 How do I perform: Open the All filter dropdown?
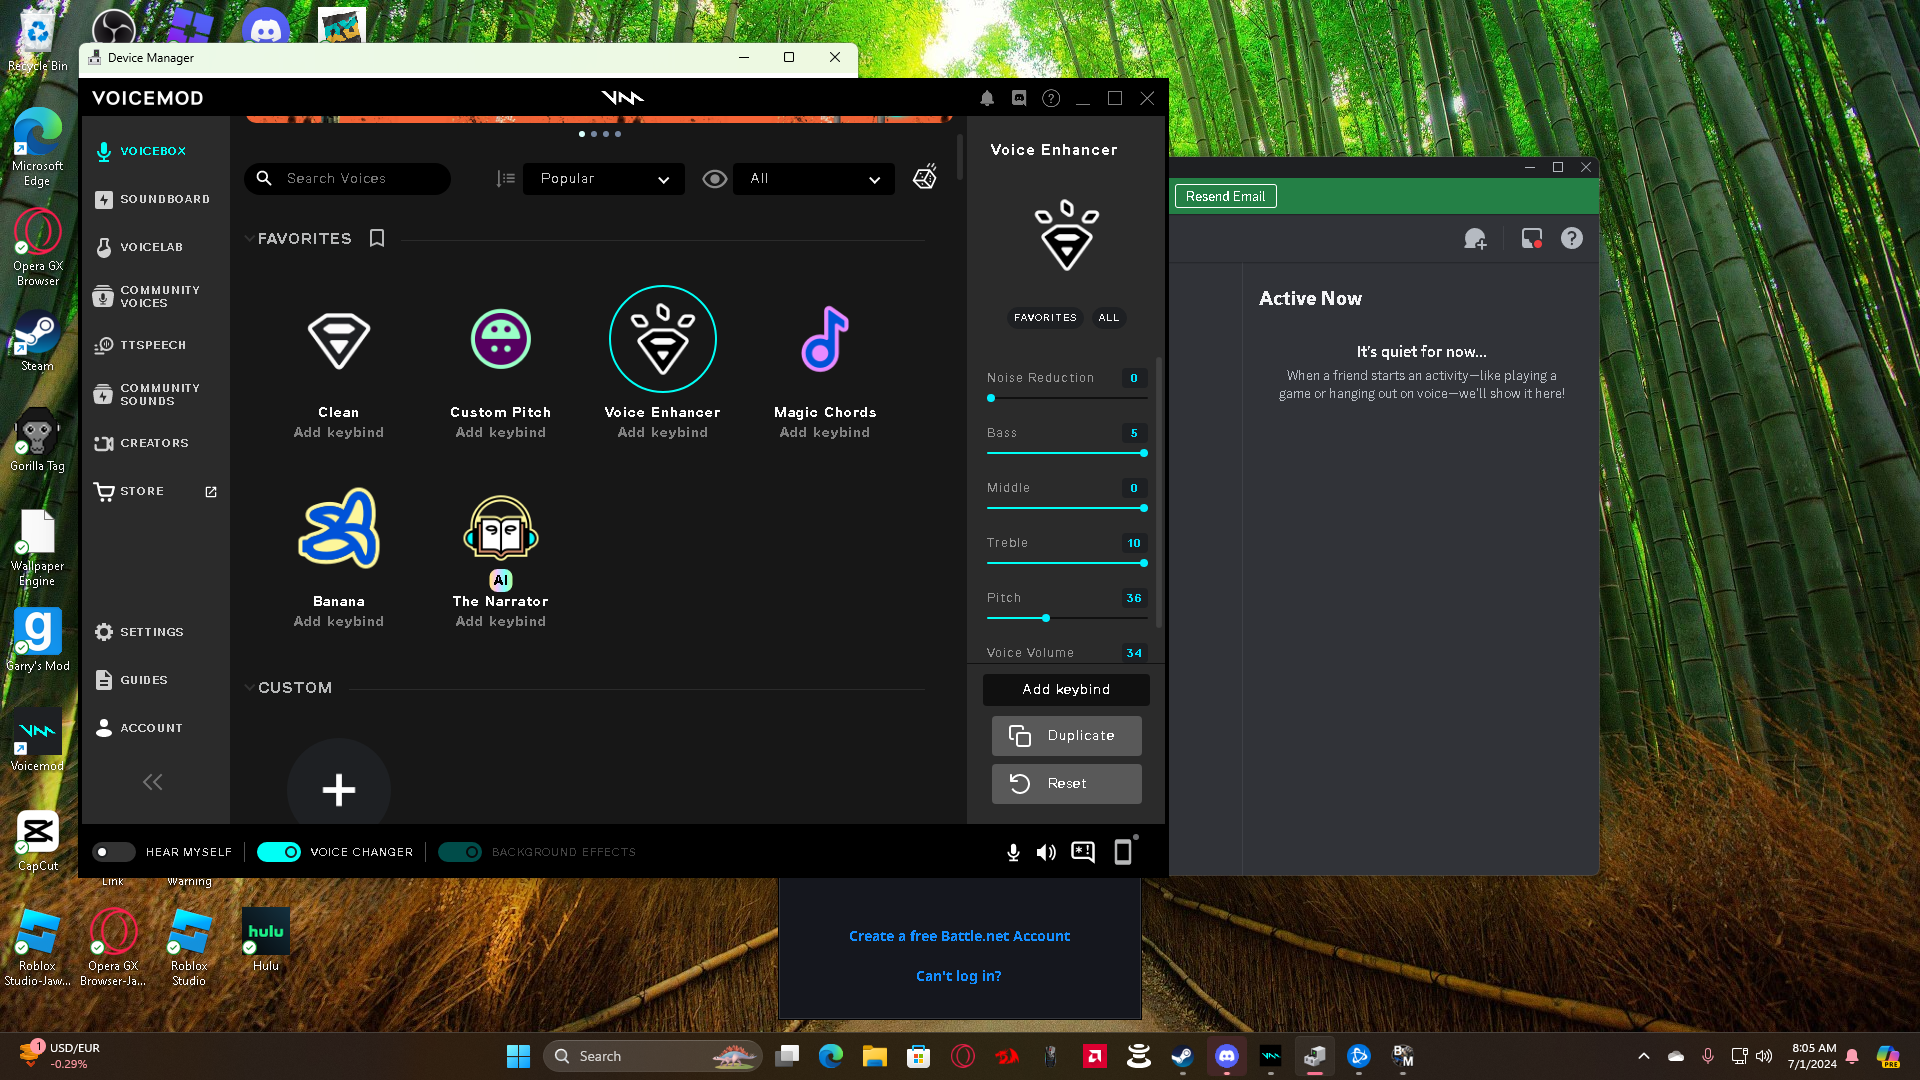814,179
